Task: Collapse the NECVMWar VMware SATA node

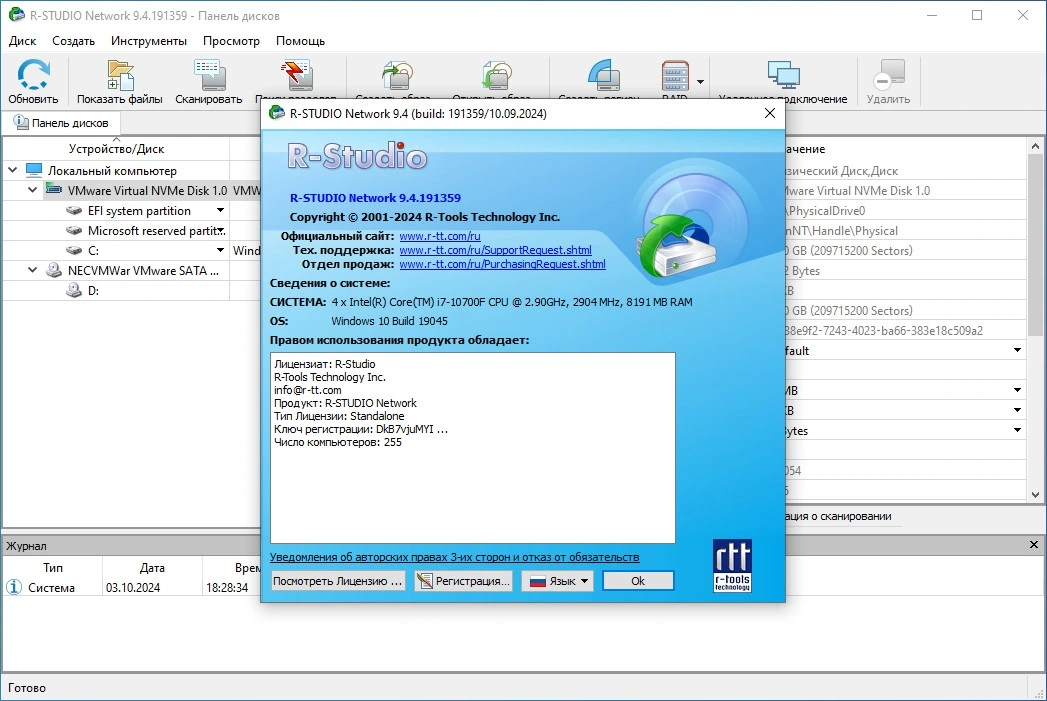Action: point(32,270)
